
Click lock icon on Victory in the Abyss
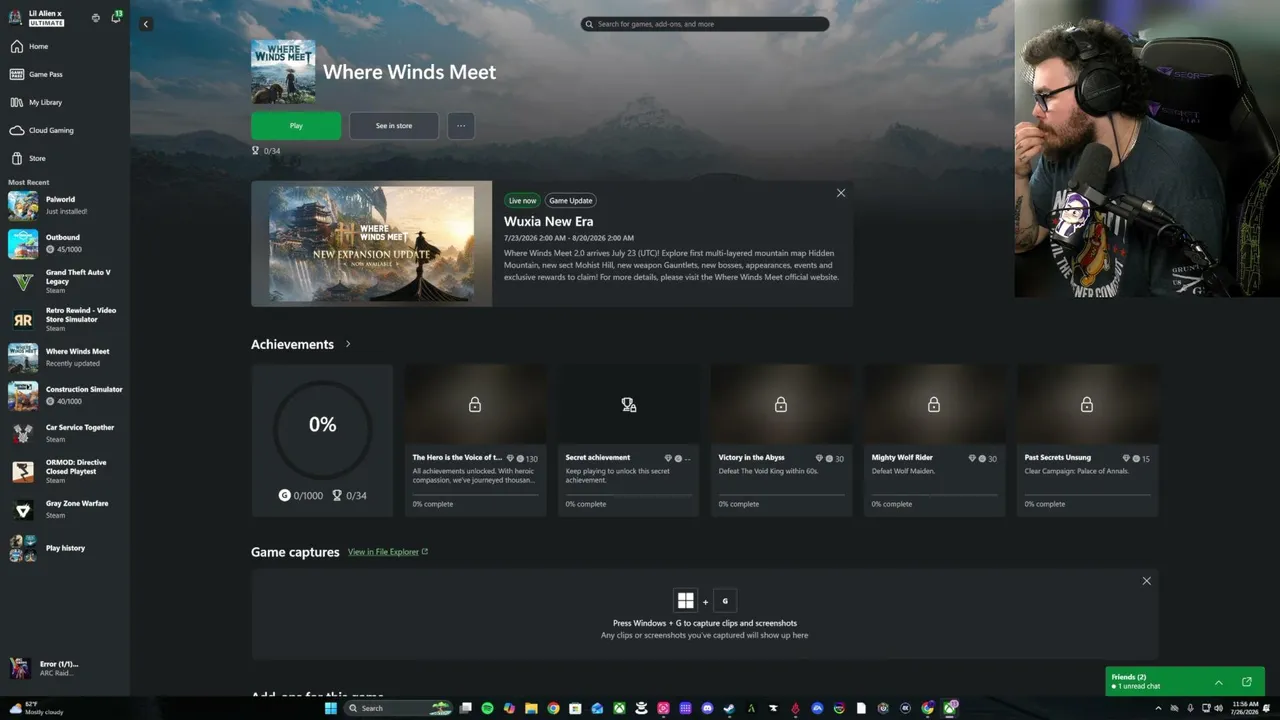click(x=781, y=405)
